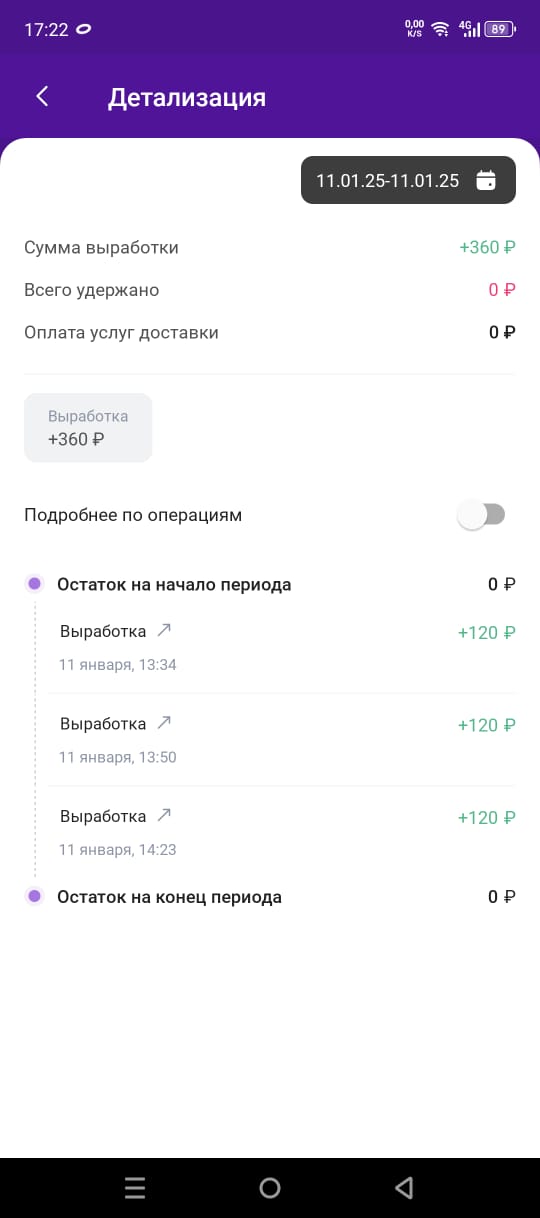Go back using the header arrow
Screen dimensions: 540x1218
[x=42, y=96]
